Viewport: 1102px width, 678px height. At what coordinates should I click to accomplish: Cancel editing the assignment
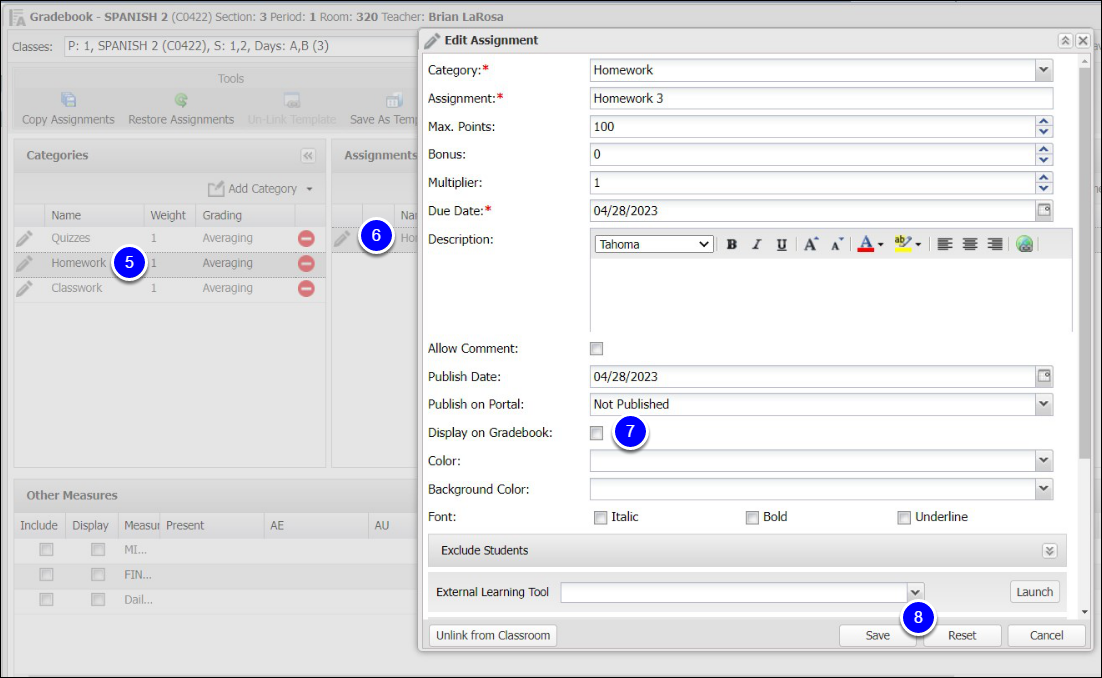pyautogui.click(x=1046, y=635)
